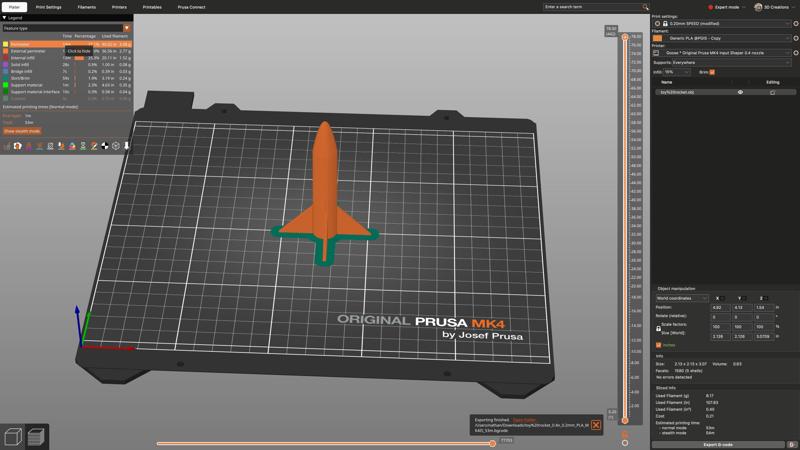Viewport: 800px width, 450px height.
Task: Toggle Color changes display icon
Action: 72,146
